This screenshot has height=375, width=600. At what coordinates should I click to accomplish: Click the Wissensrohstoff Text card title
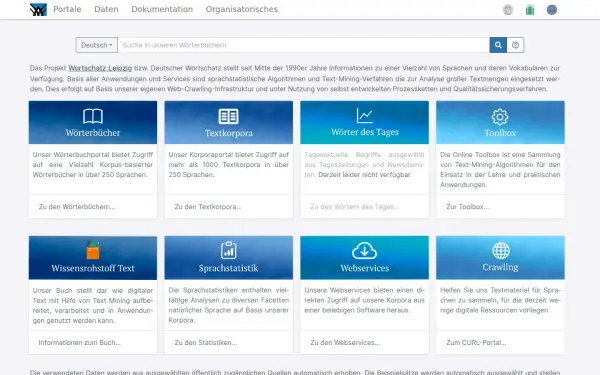tap(93, 268)
